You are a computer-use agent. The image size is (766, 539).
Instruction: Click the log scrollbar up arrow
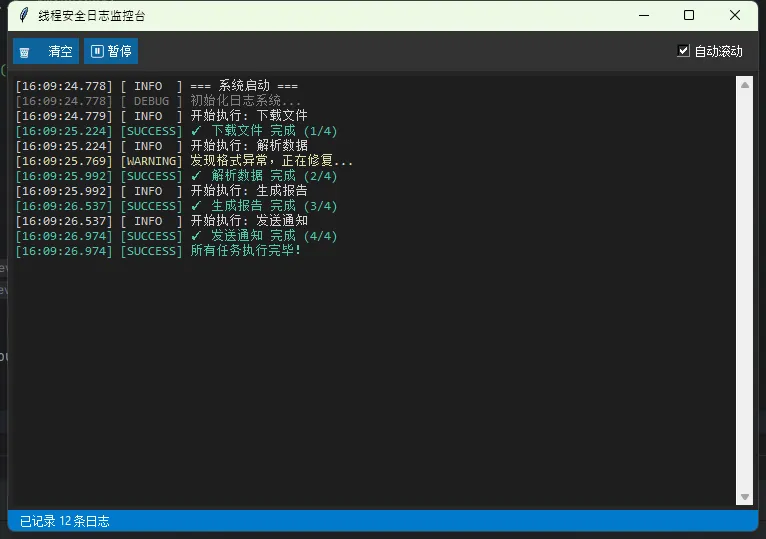[744, 86]
